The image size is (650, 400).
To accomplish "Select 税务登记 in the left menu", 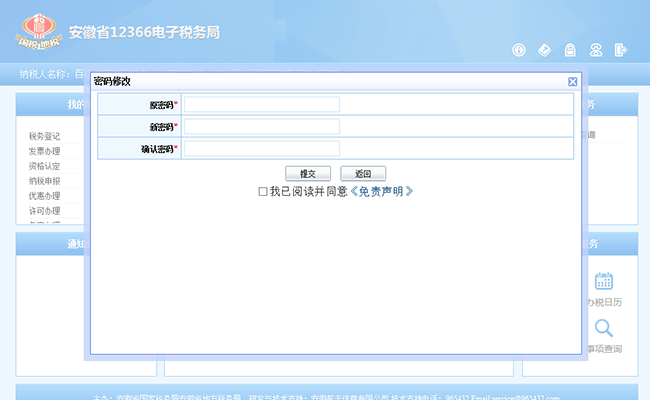I will click(x=45, y=136).
